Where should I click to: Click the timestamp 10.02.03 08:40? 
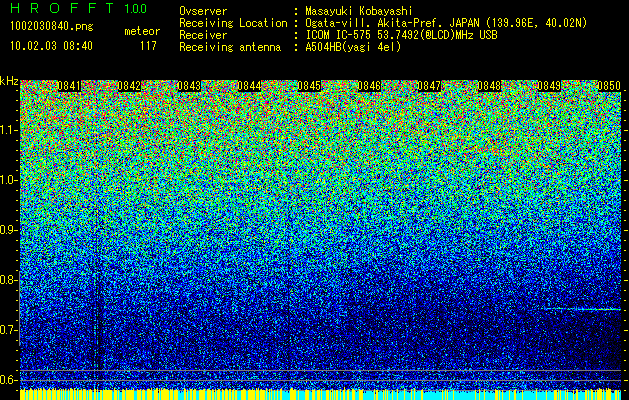[51, 46]
